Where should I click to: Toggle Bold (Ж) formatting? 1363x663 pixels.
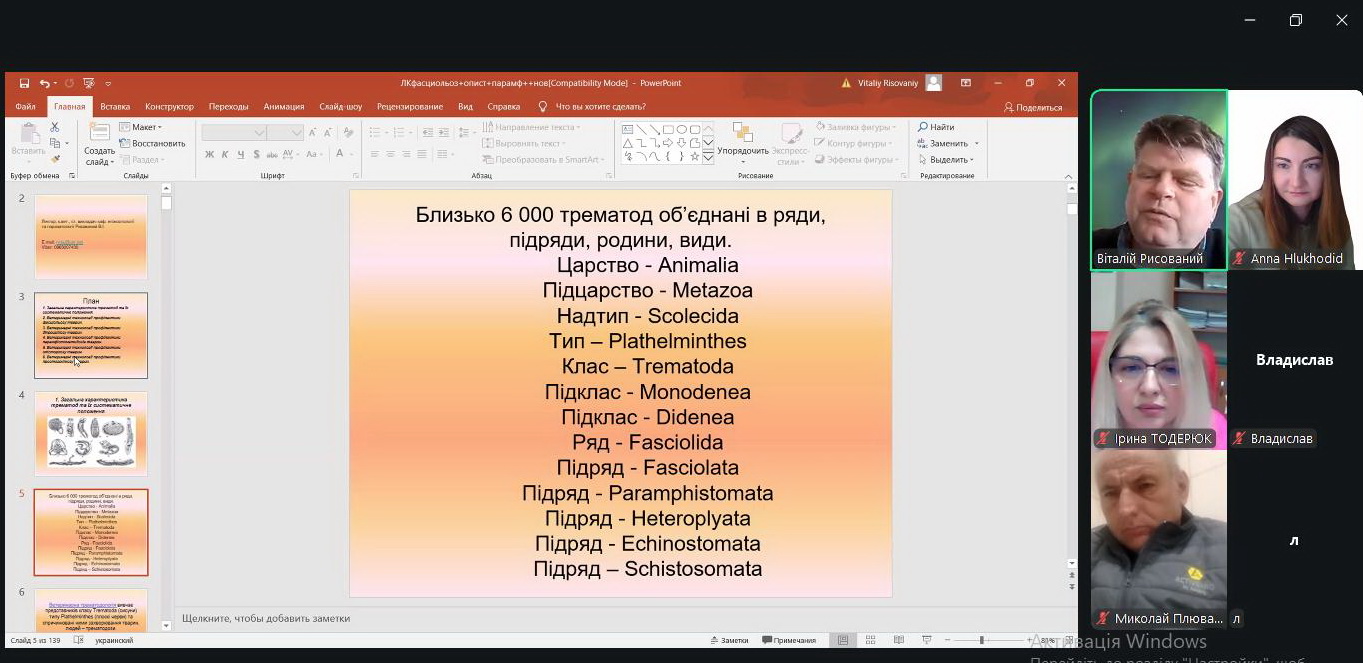click(210, 154)
